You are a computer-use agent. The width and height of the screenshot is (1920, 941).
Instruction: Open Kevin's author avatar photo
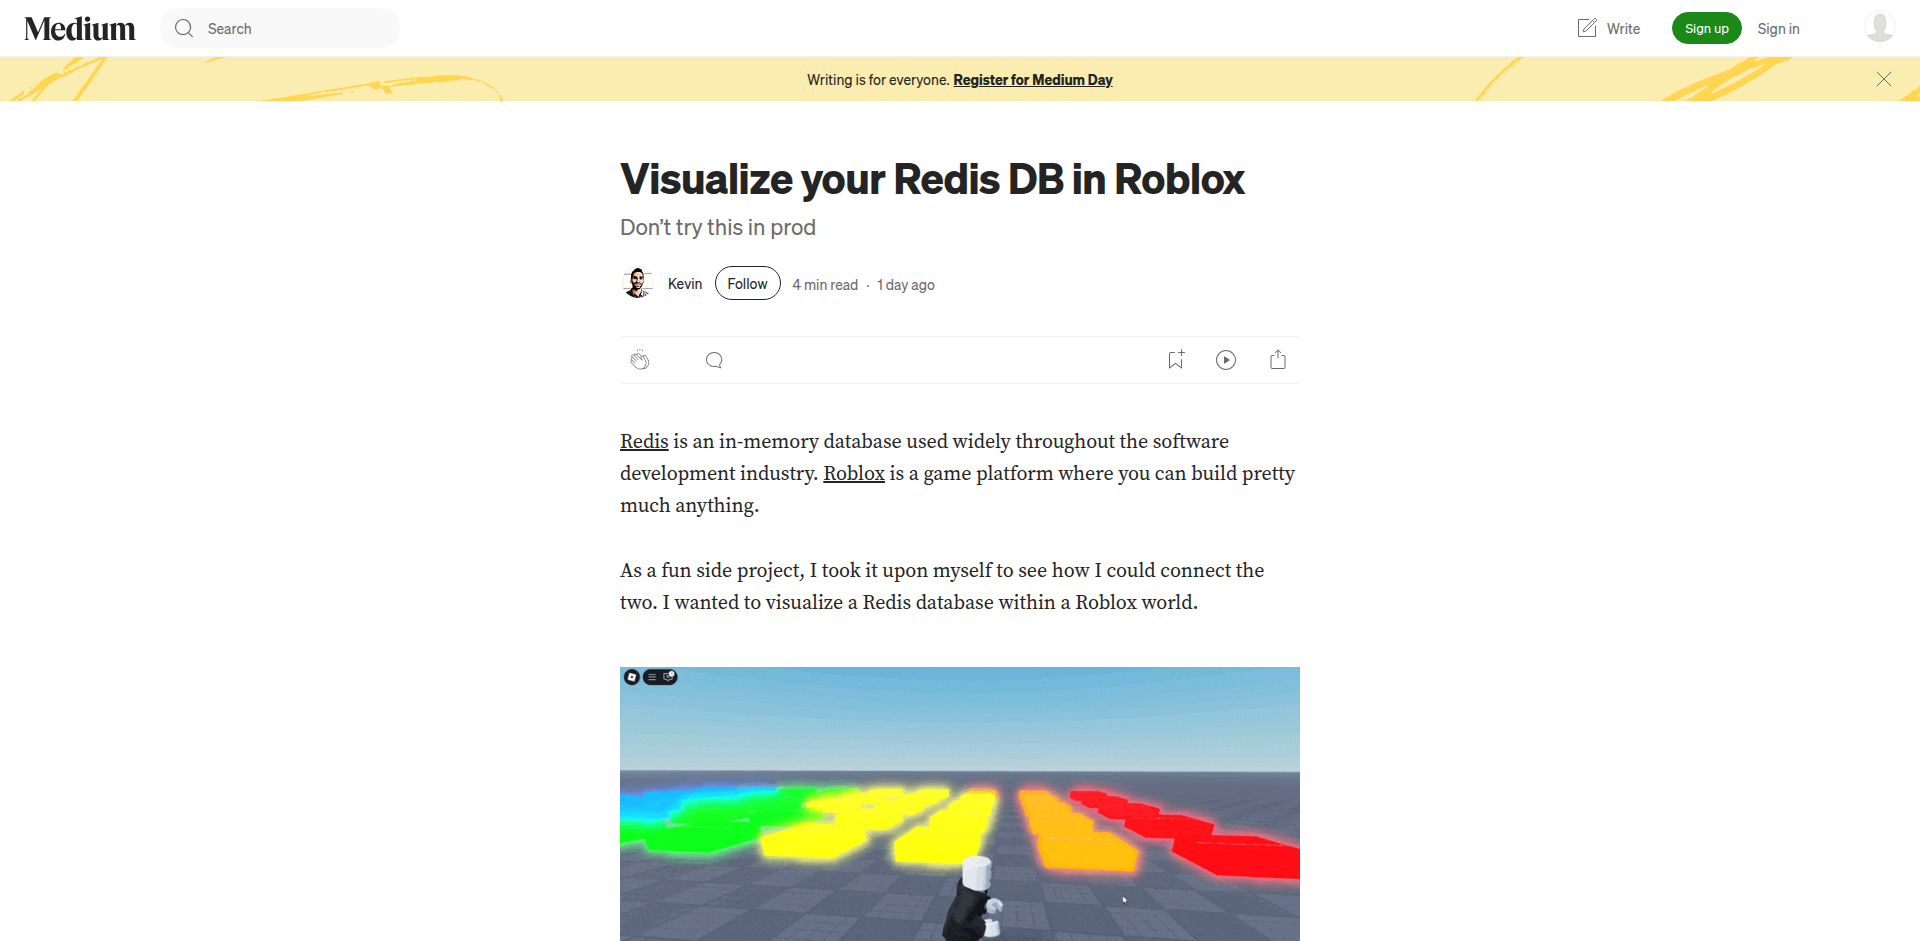637,283
